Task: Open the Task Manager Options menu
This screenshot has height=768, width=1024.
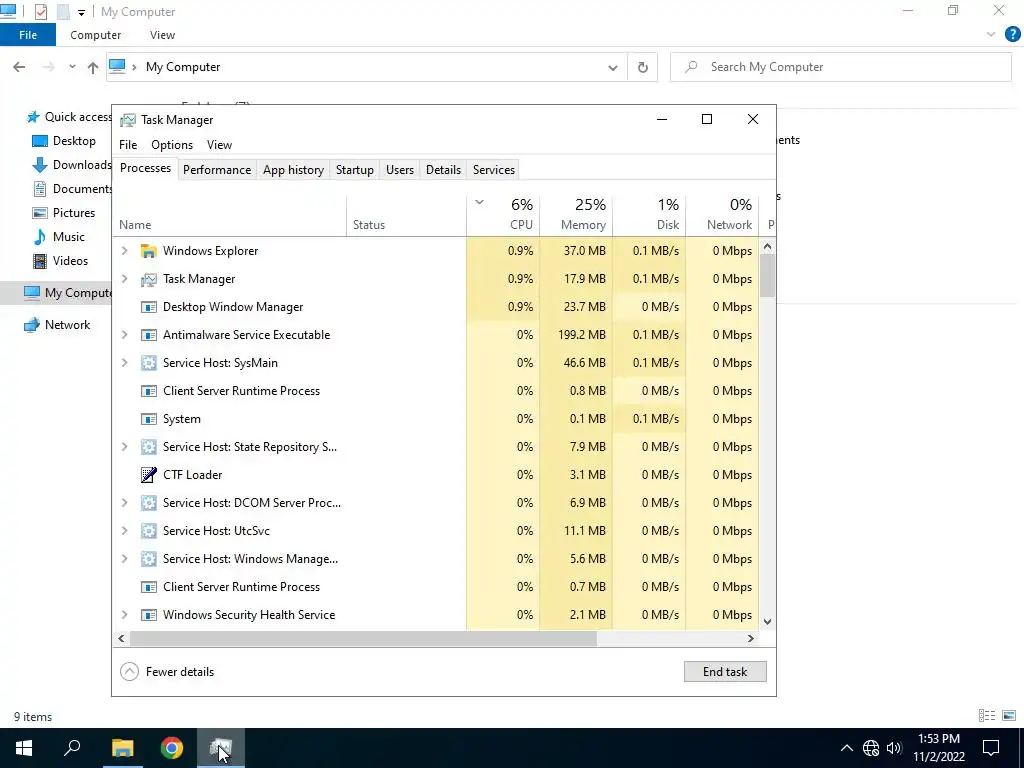Action: point(172,145)
